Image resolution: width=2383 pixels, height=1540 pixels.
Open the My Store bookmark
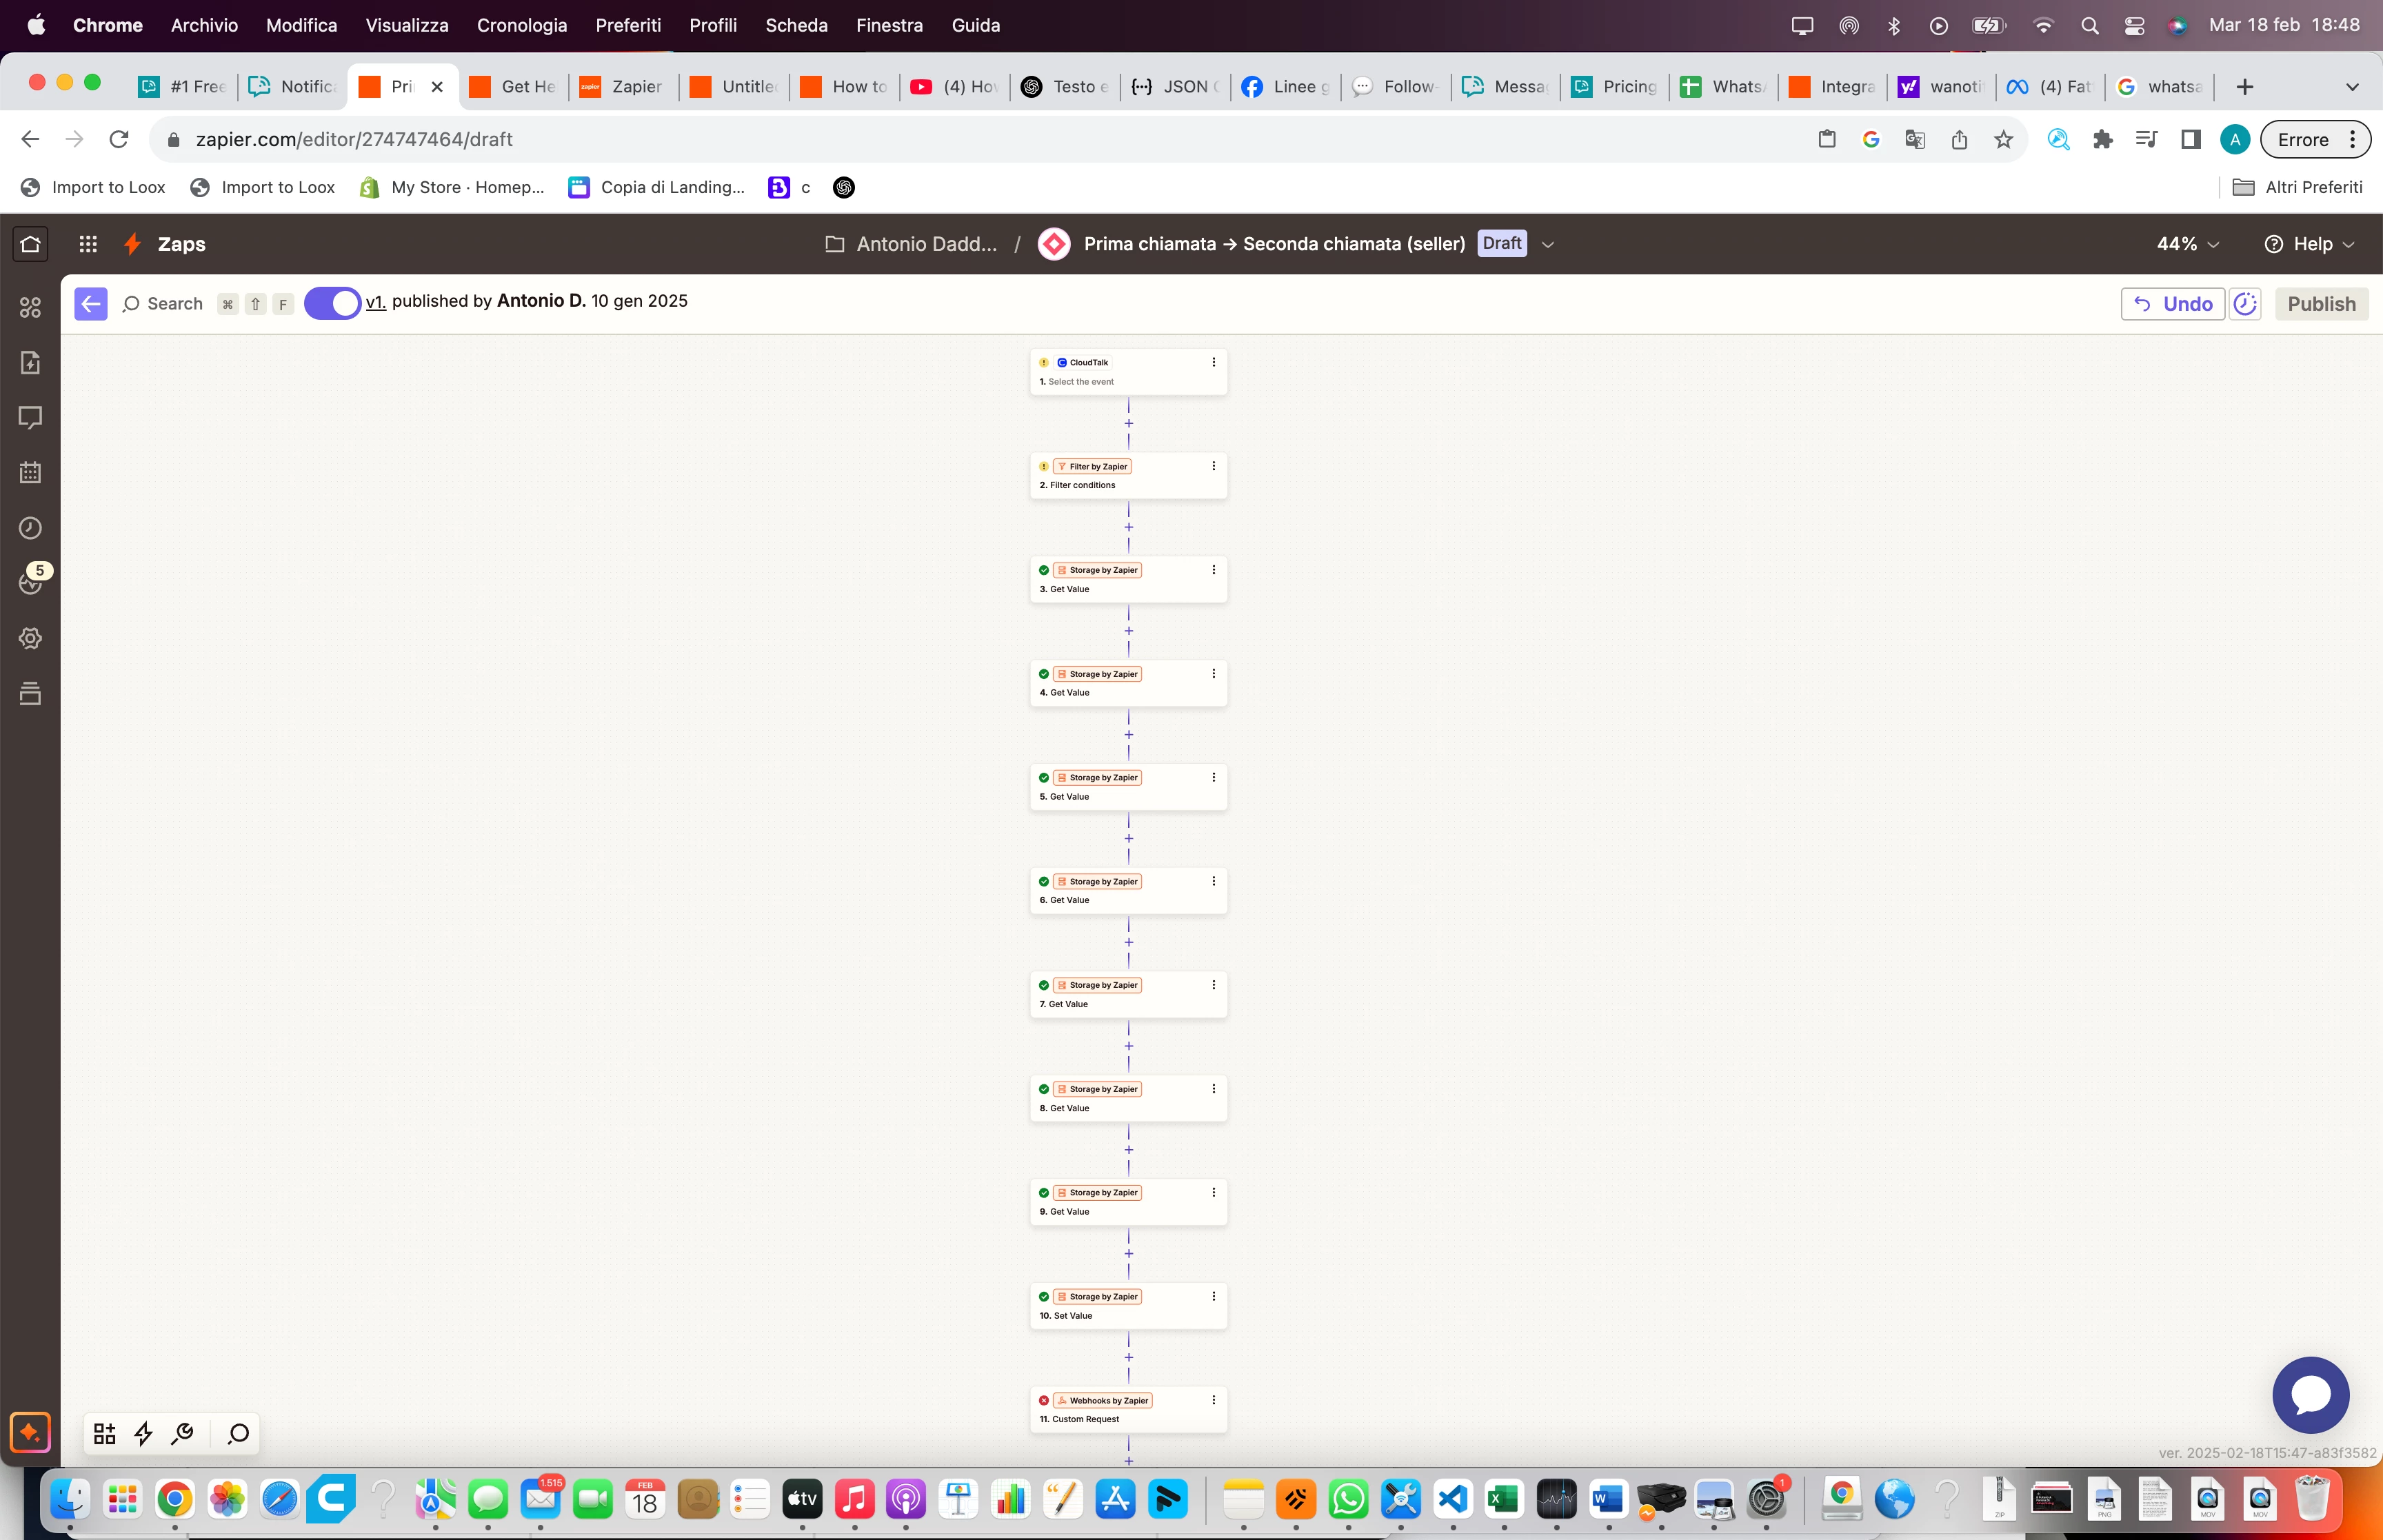coord(452,187)
